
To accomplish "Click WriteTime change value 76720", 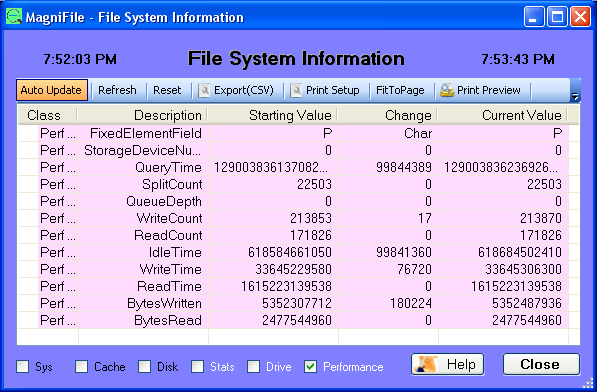I will (414, 269).
